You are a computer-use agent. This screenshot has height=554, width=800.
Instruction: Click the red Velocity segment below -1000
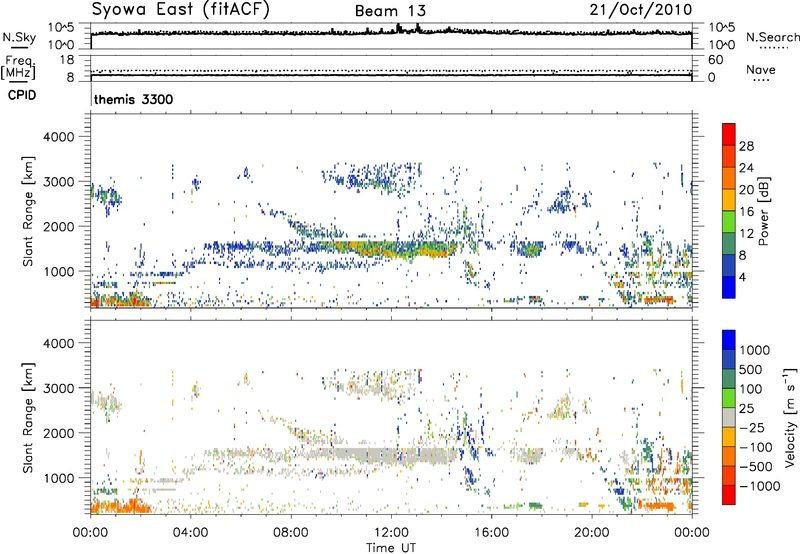coord(729,495)
